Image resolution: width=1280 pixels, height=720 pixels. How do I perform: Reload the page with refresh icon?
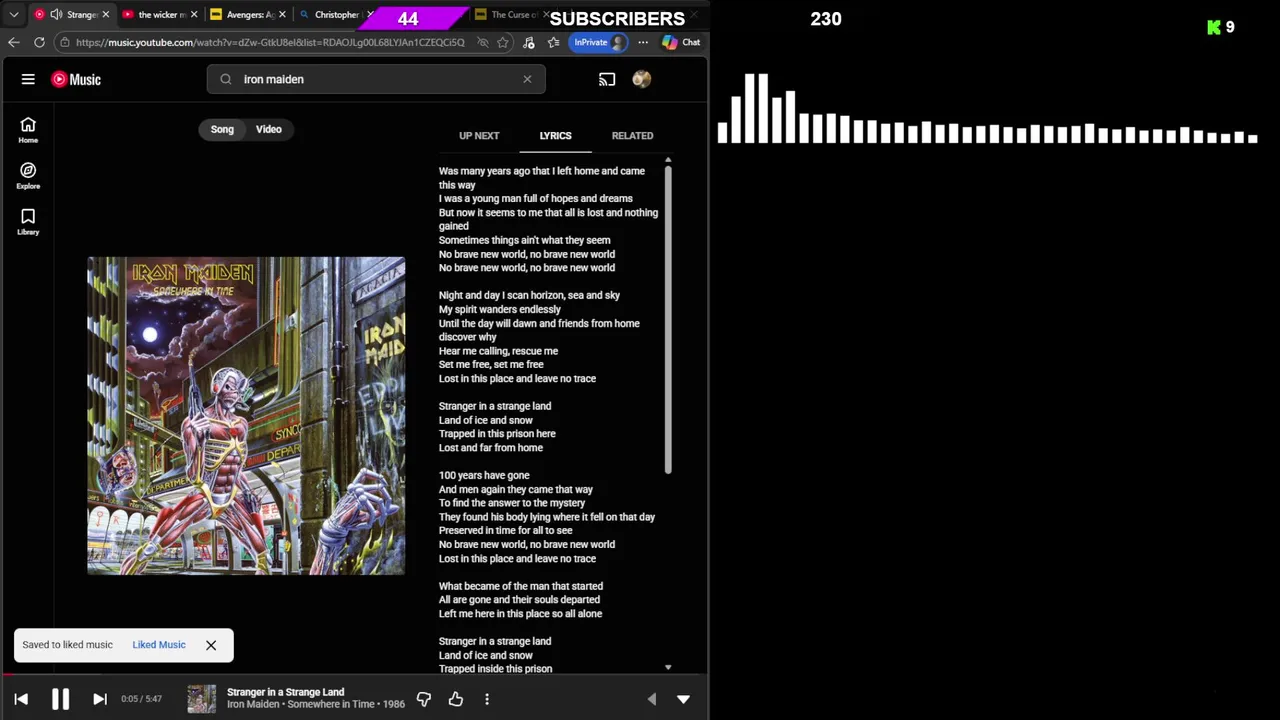pyautogui.click(x=39, y=42)
